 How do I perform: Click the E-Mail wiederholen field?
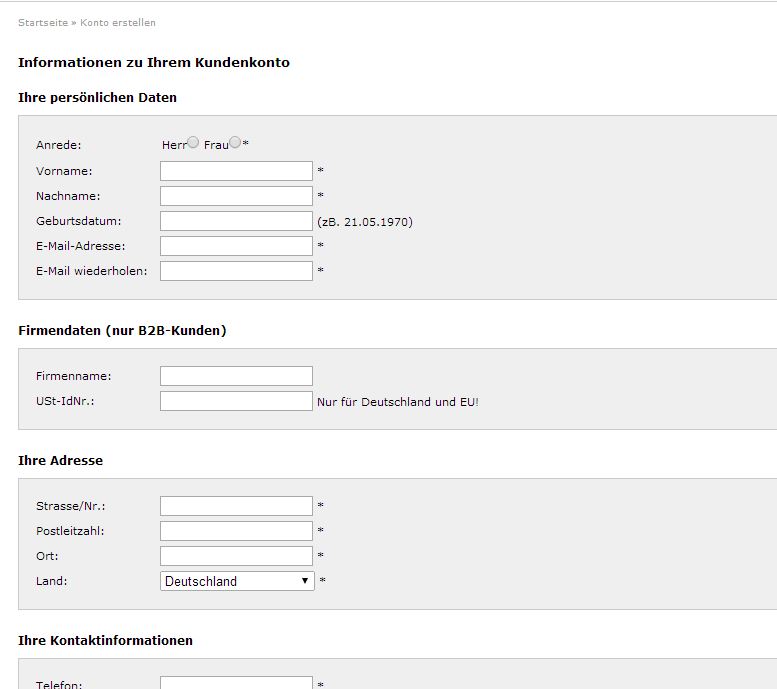pos(236,271)
